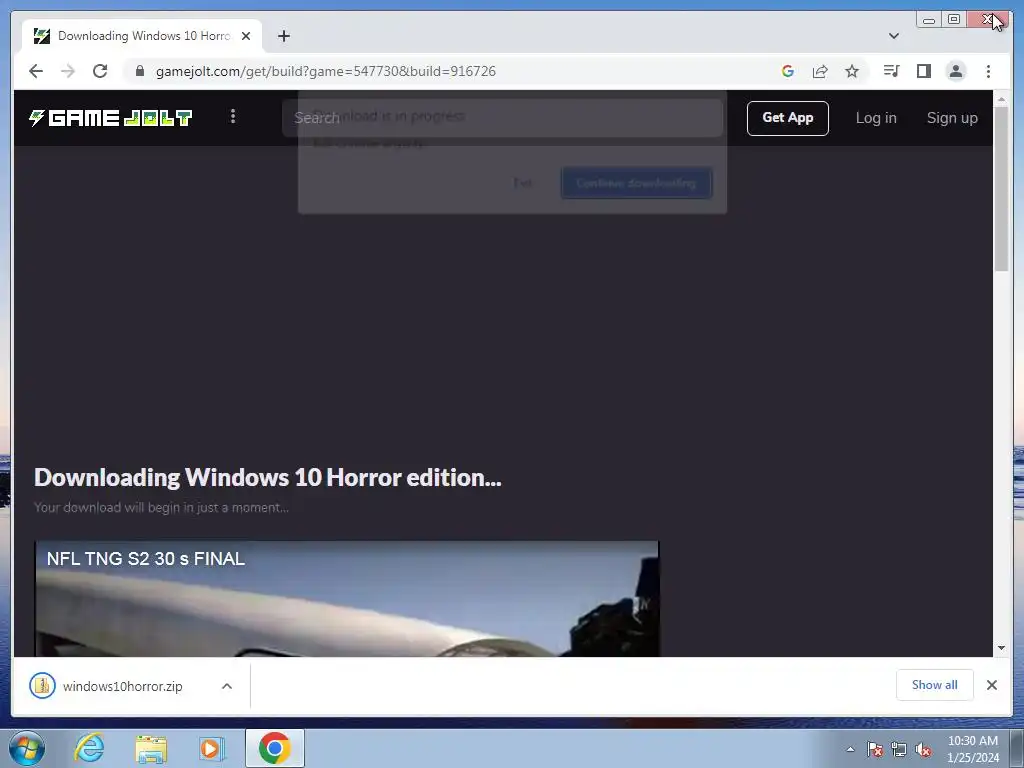Image resolution: width=1024 pixels, height=768 pixels.
Task: Open the Windows Start menu
Action: pyautogui.click(x=27, y=748)
